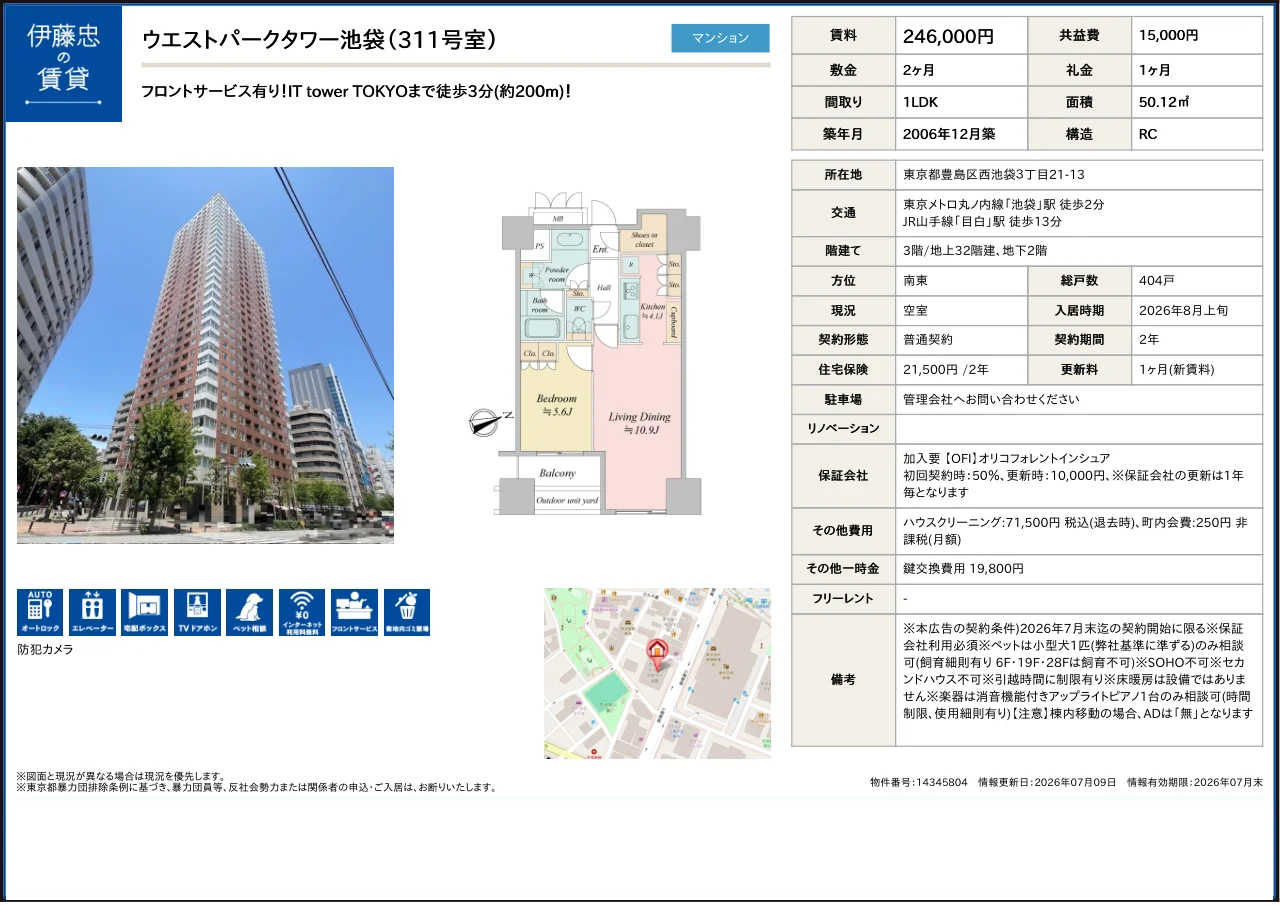Viewport: 1280px width, 905px height.
Task: Click the Kitchen label on floor plan
Action: click(652, 311)
